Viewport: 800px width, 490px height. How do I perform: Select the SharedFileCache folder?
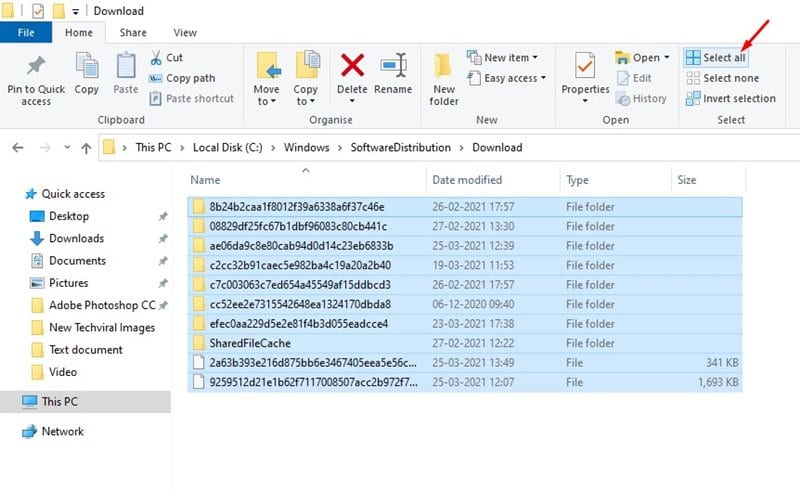pos(465,343)
